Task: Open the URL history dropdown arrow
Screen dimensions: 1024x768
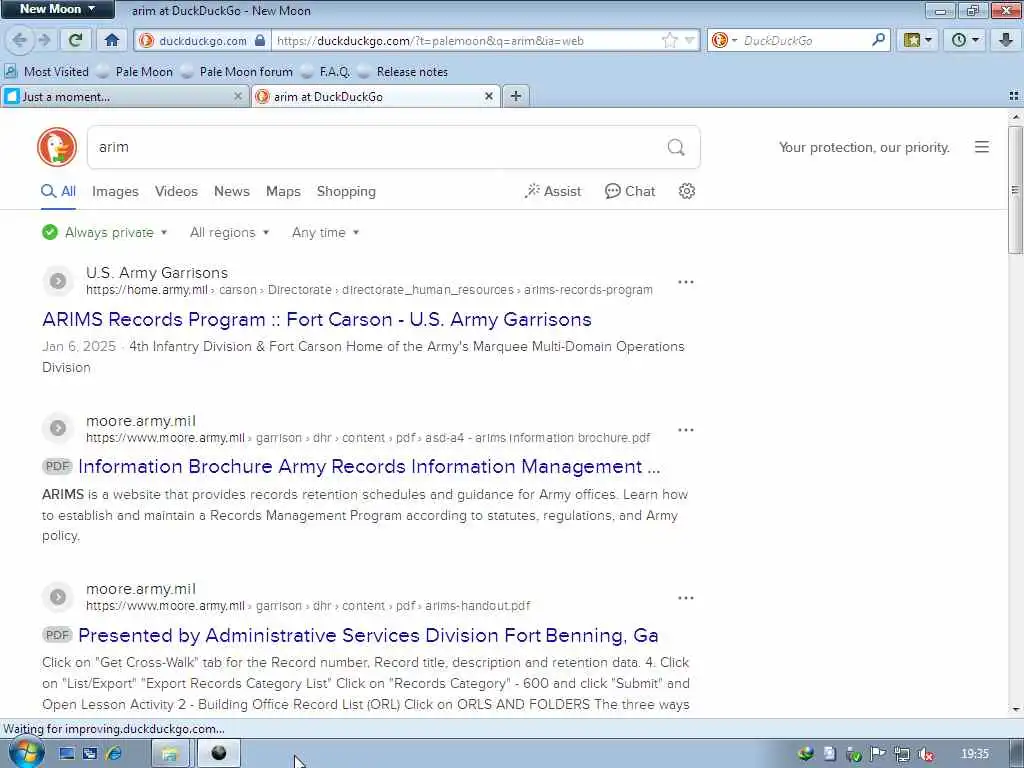Action: click(x=690, y=40)
